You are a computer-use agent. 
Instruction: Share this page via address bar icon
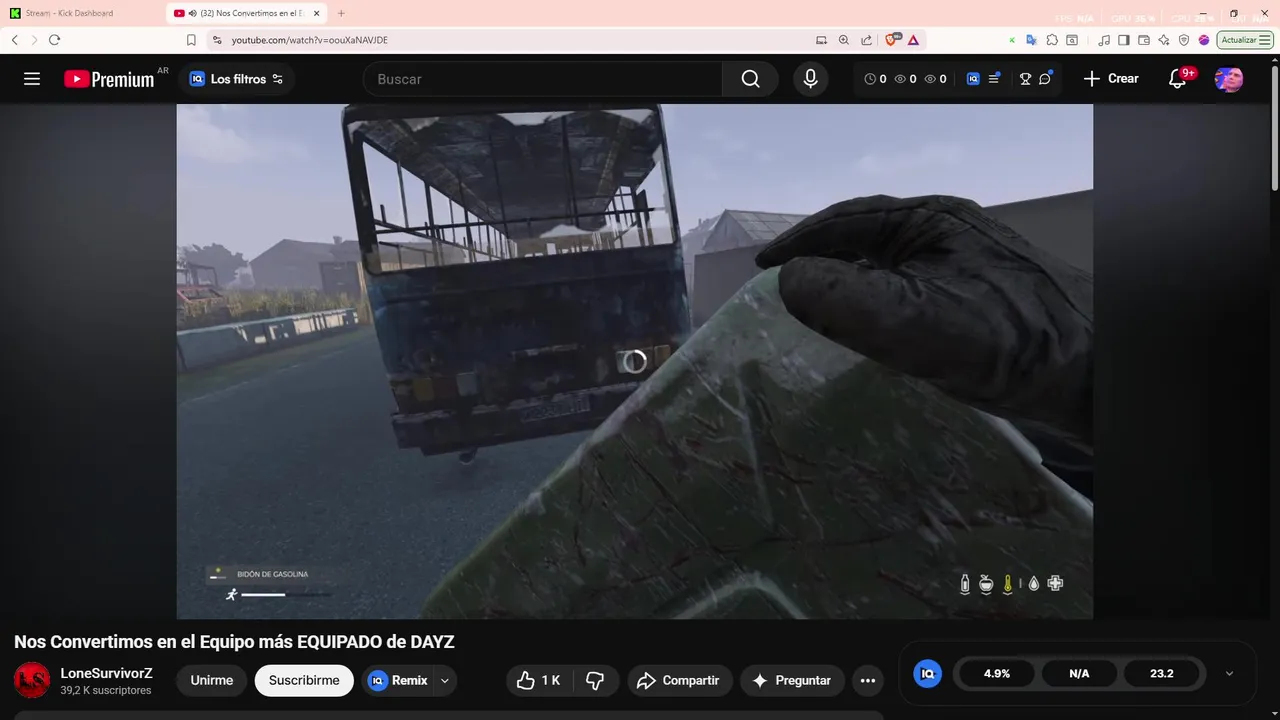(x=866, y=40)
